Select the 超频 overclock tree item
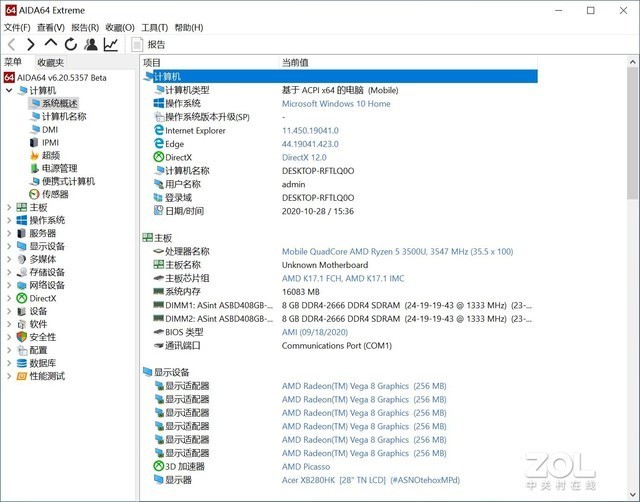This screenshot has height=502, width=640. coord(51,155)
